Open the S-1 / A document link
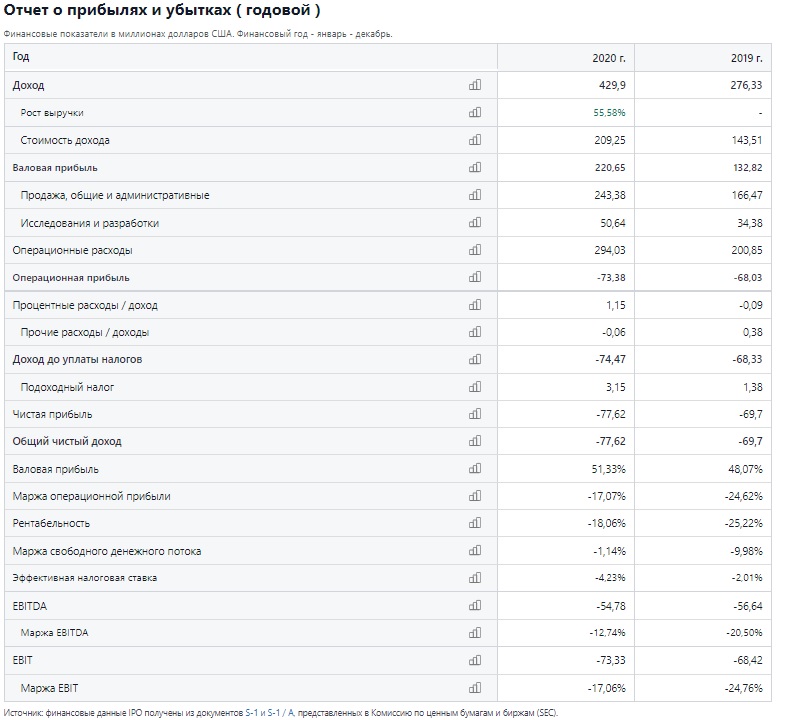 click(x=281, y=712)
